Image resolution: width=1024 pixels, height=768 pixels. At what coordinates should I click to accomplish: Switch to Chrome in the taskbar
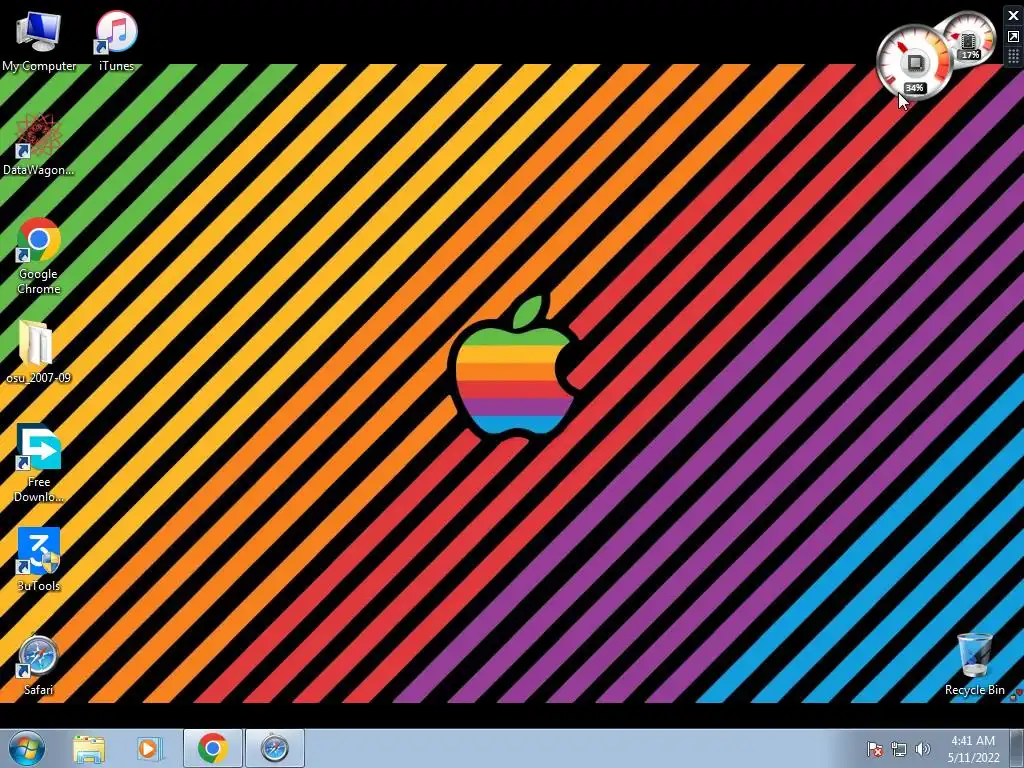(x=213, y=748)
